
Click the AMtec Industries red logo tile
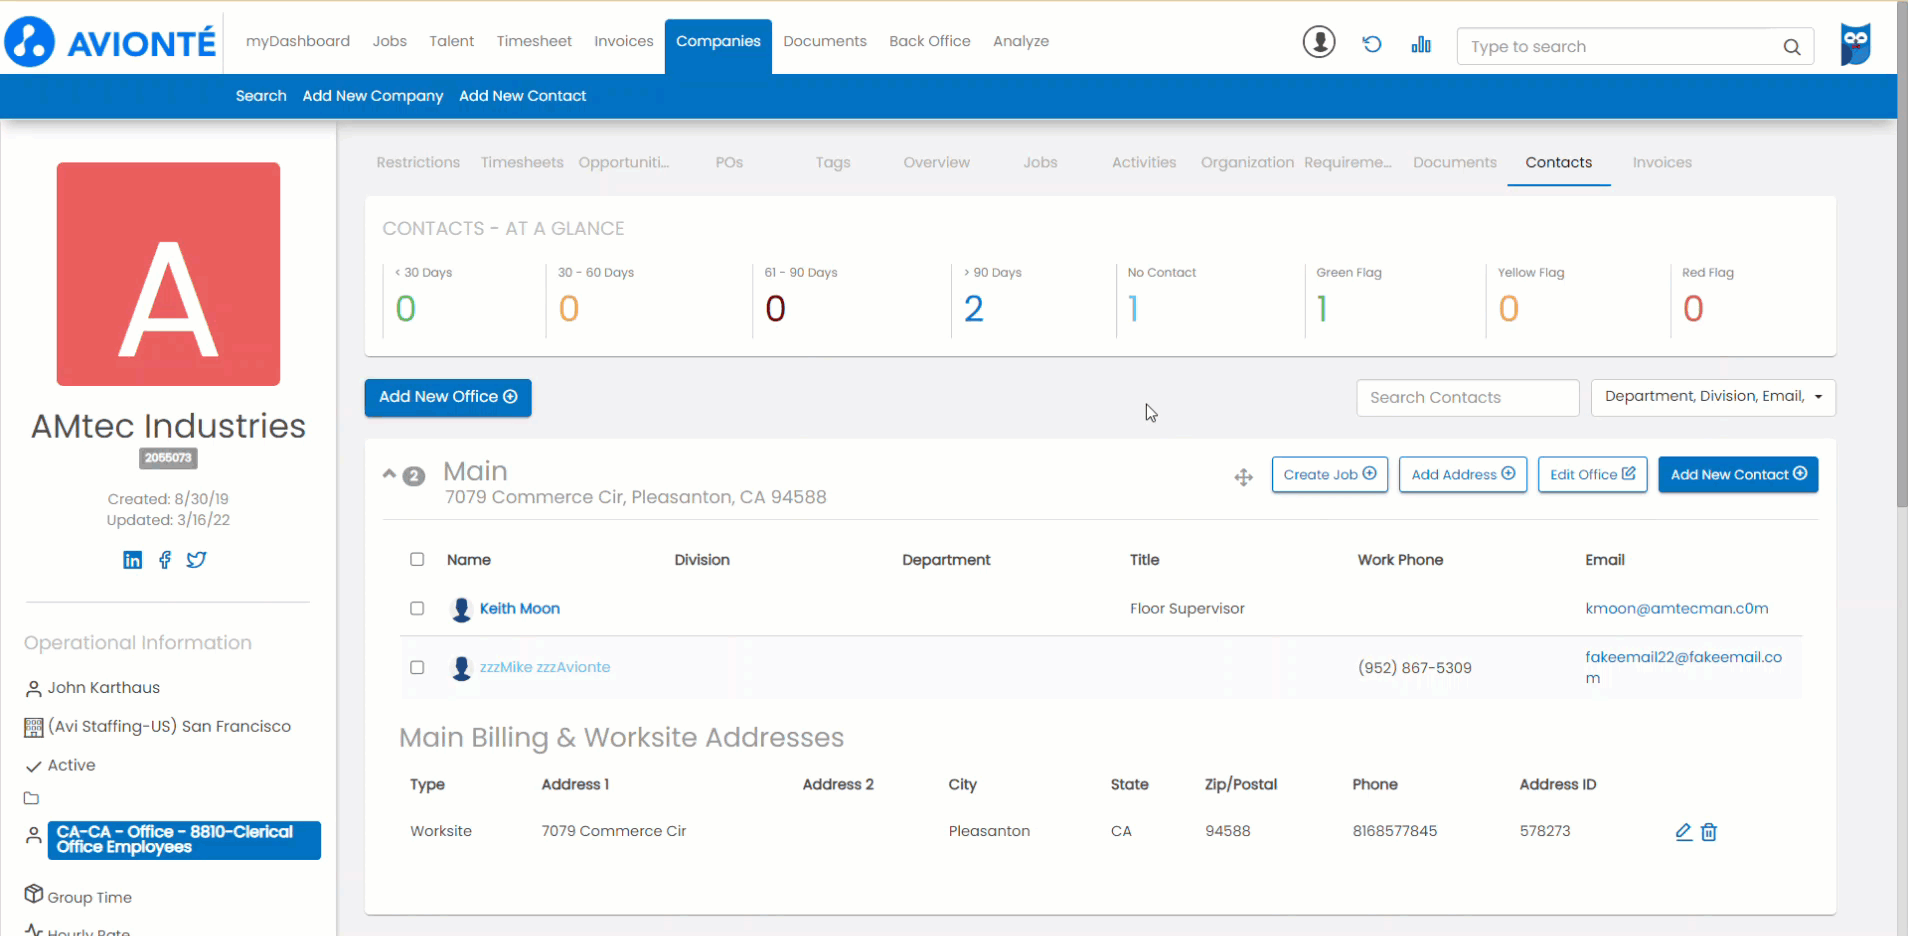(x=168, y=274)
